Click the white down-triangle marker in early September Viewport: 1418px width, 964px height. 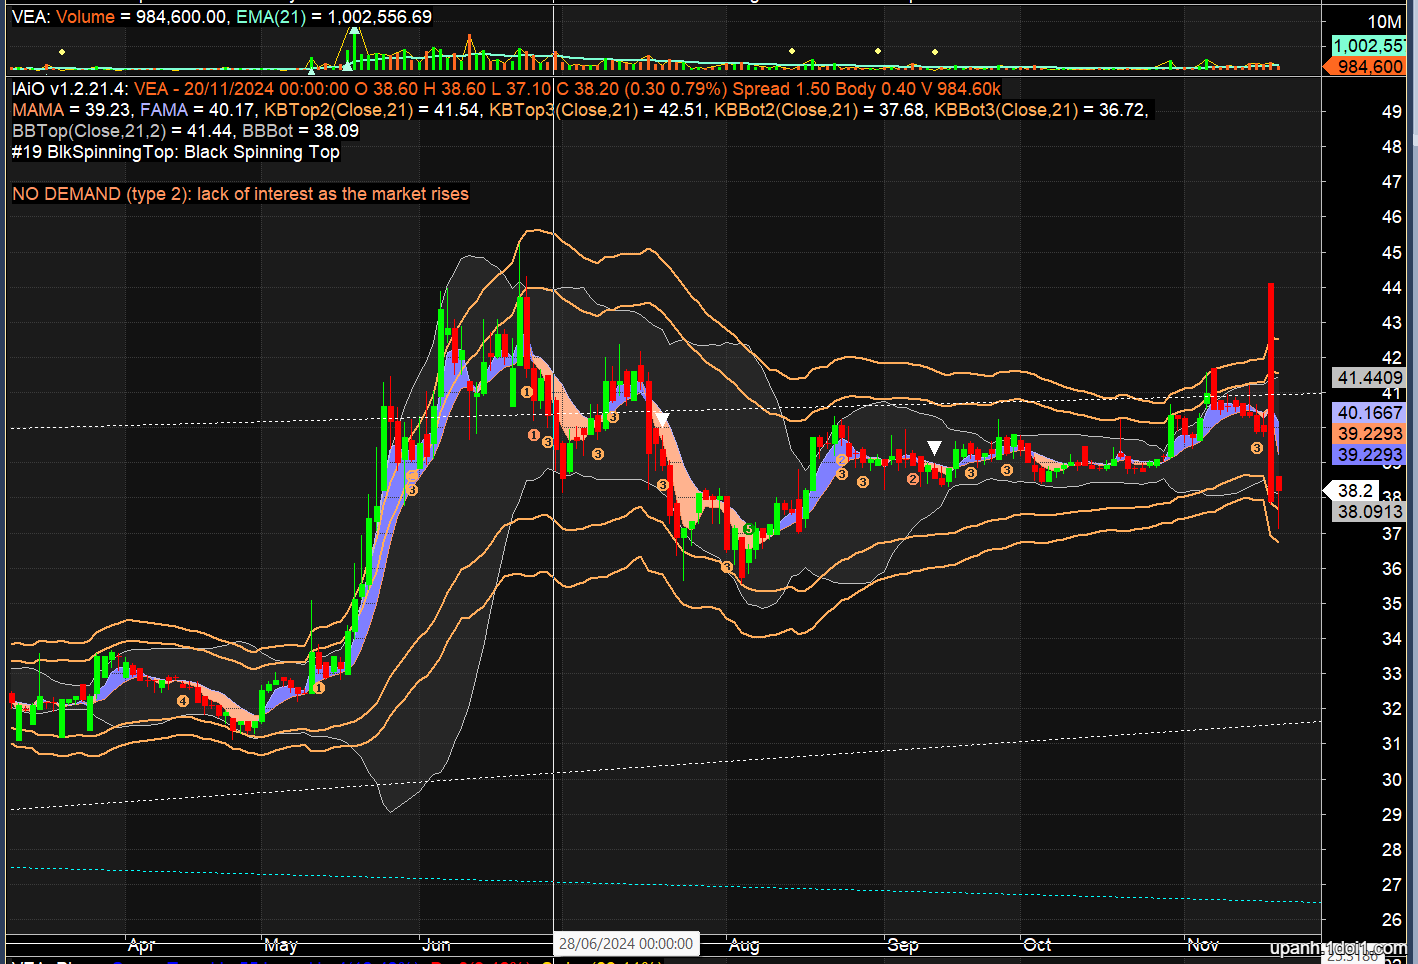click(x=934, y=447)
